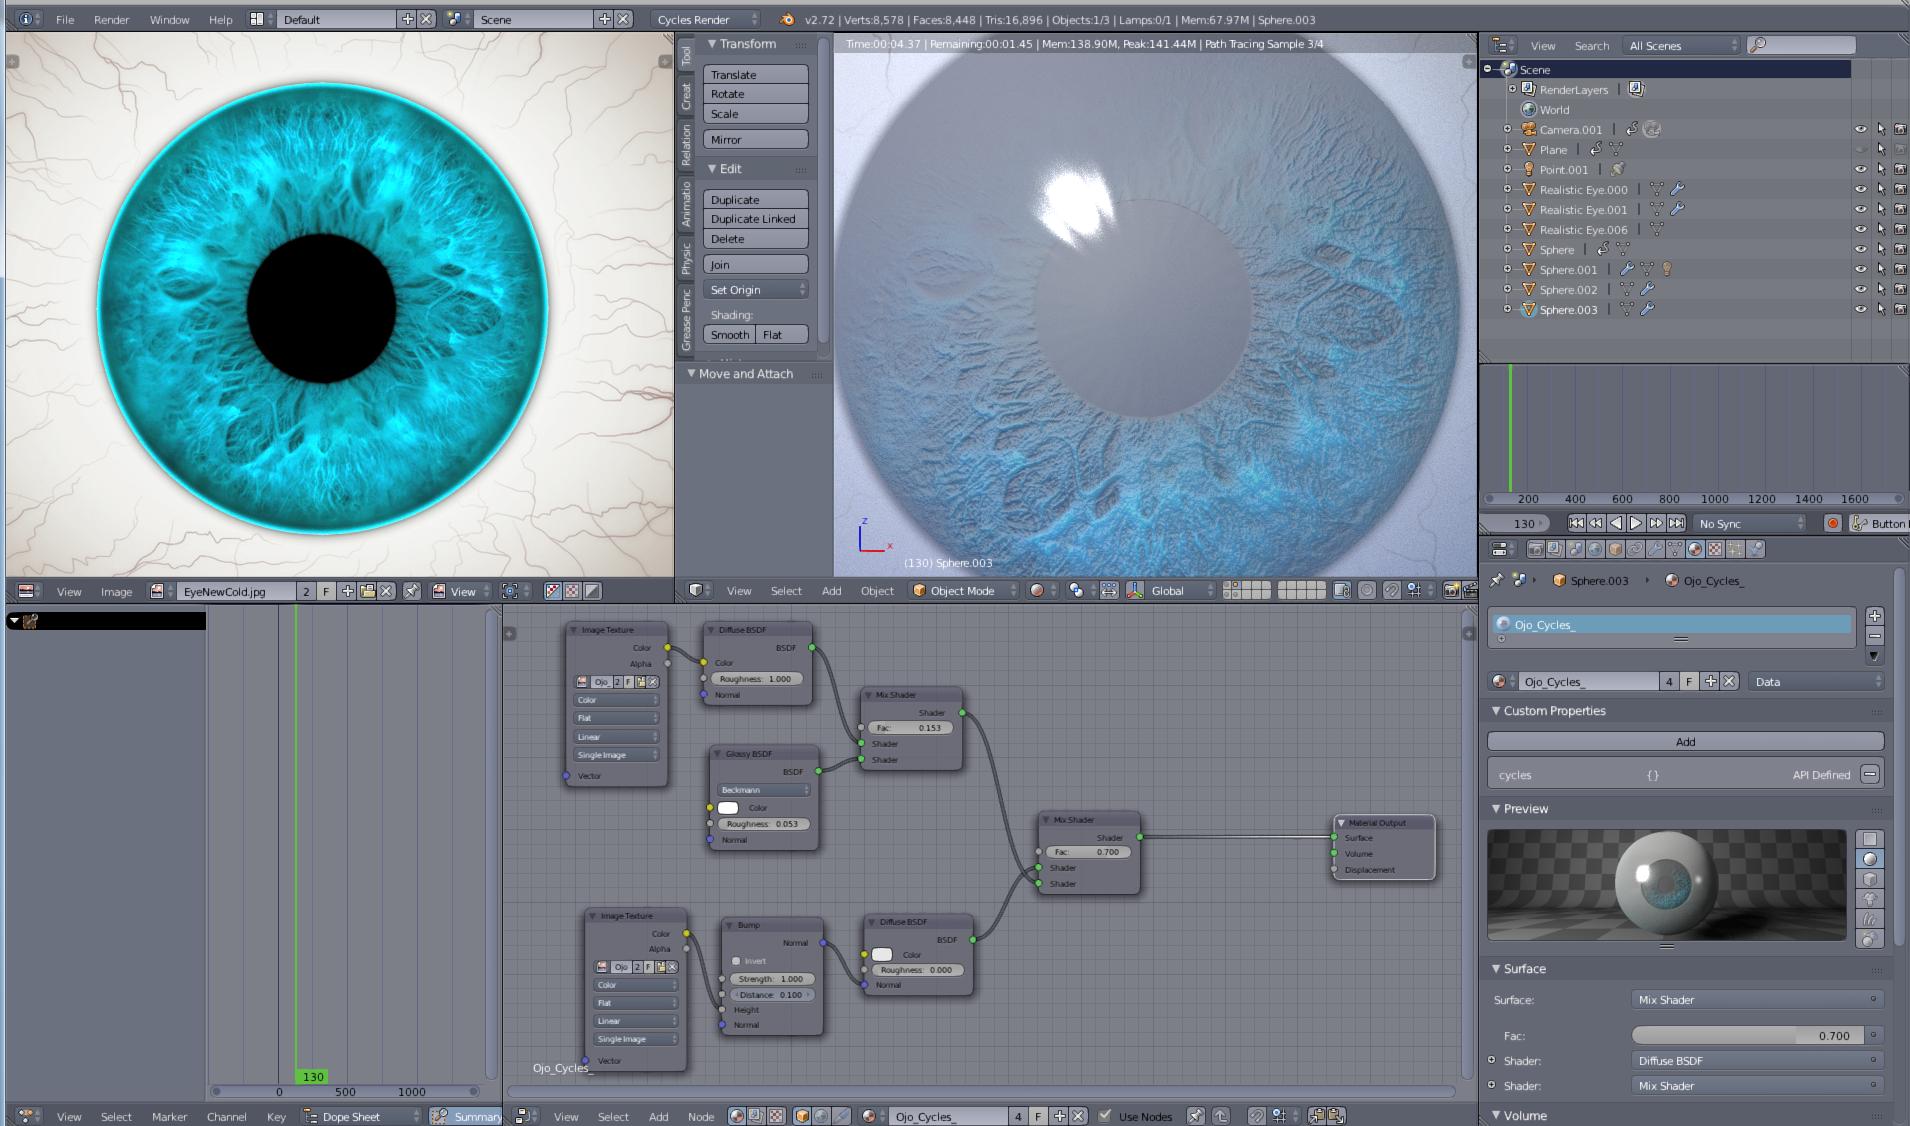Screen dimensions: 1910x1126
Task: Open the Window menu
Action: pyautogui.click(x=169, y=19)
